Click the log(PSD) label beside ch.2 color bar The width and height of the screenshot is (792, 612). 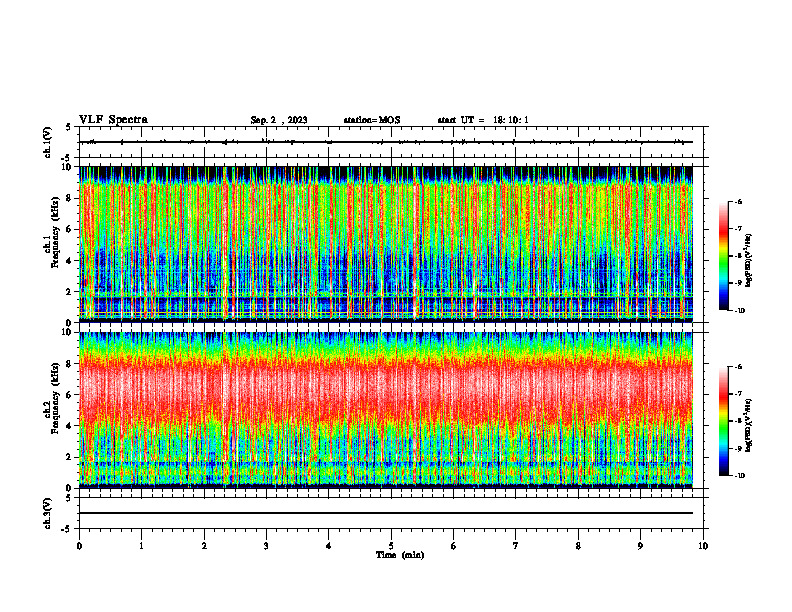click(x=749, y=425)
